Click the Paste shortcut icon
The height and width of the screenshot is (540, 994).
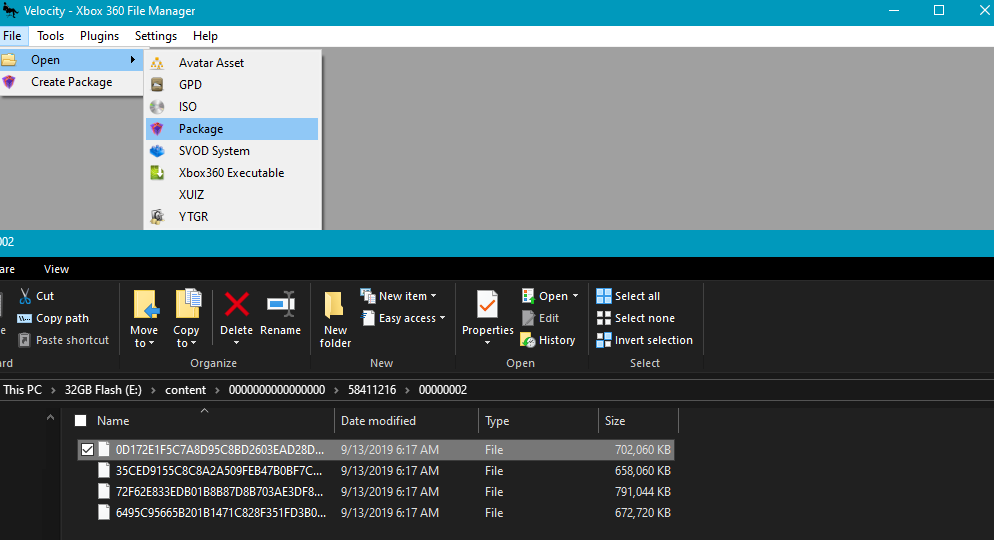pos(24,340)
